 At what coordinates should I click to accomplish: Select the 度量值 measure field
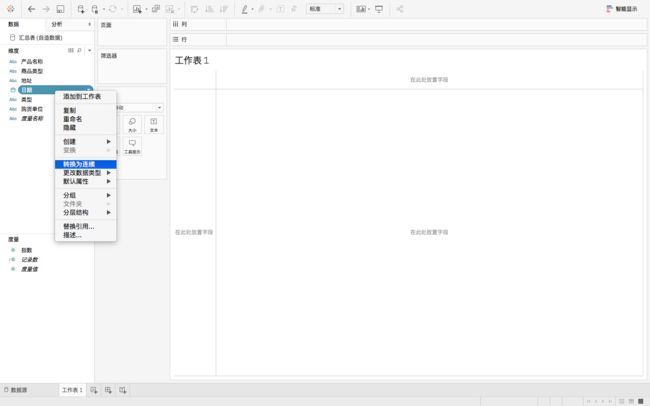click(x=29, y=269)
